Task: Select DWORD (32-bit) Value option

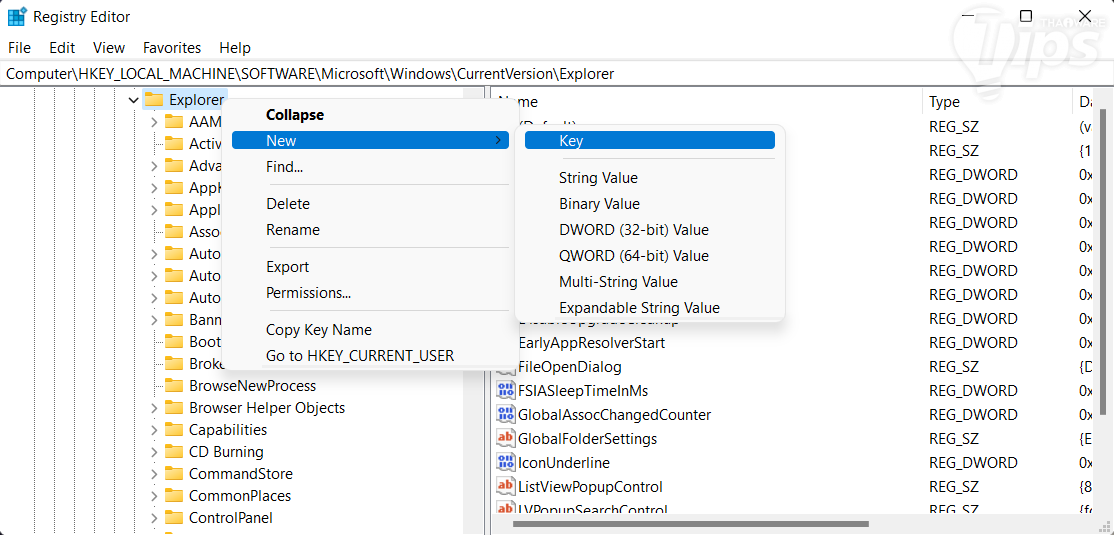Action: [633, 230]
